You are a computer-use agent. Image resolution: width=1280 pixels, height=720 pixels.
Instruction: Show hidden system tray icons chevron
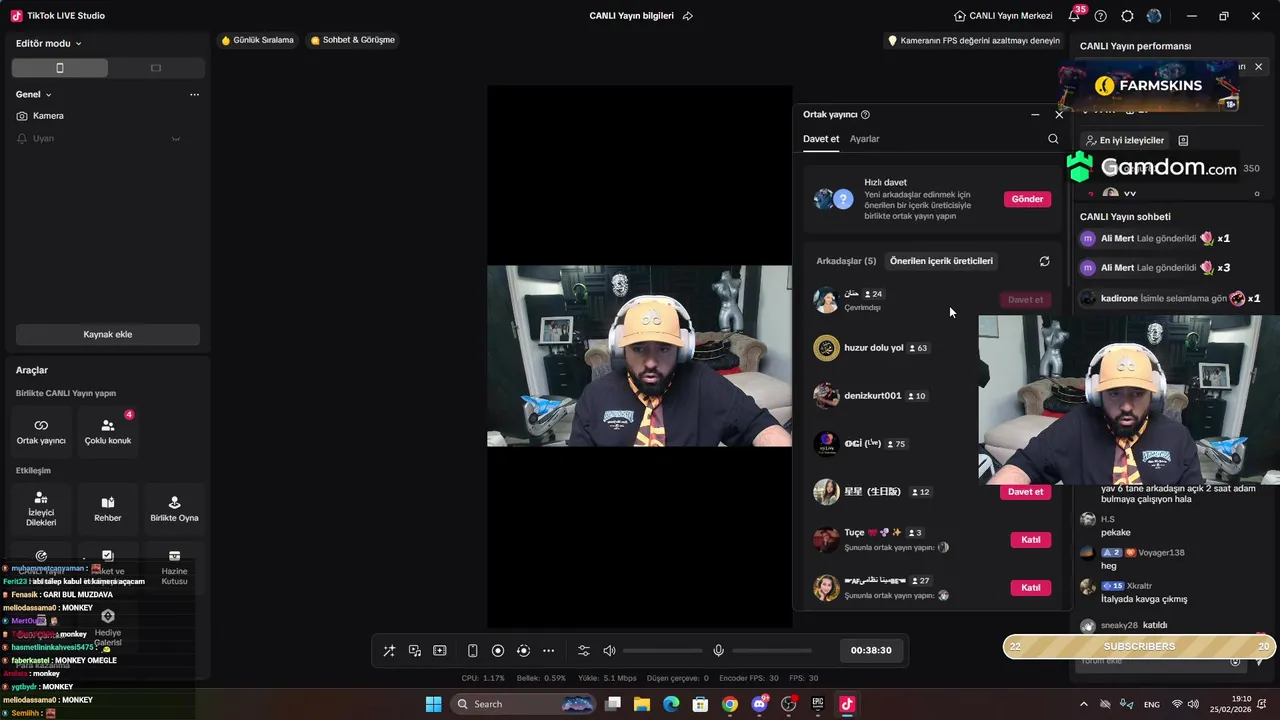(x=1084, y=704)
